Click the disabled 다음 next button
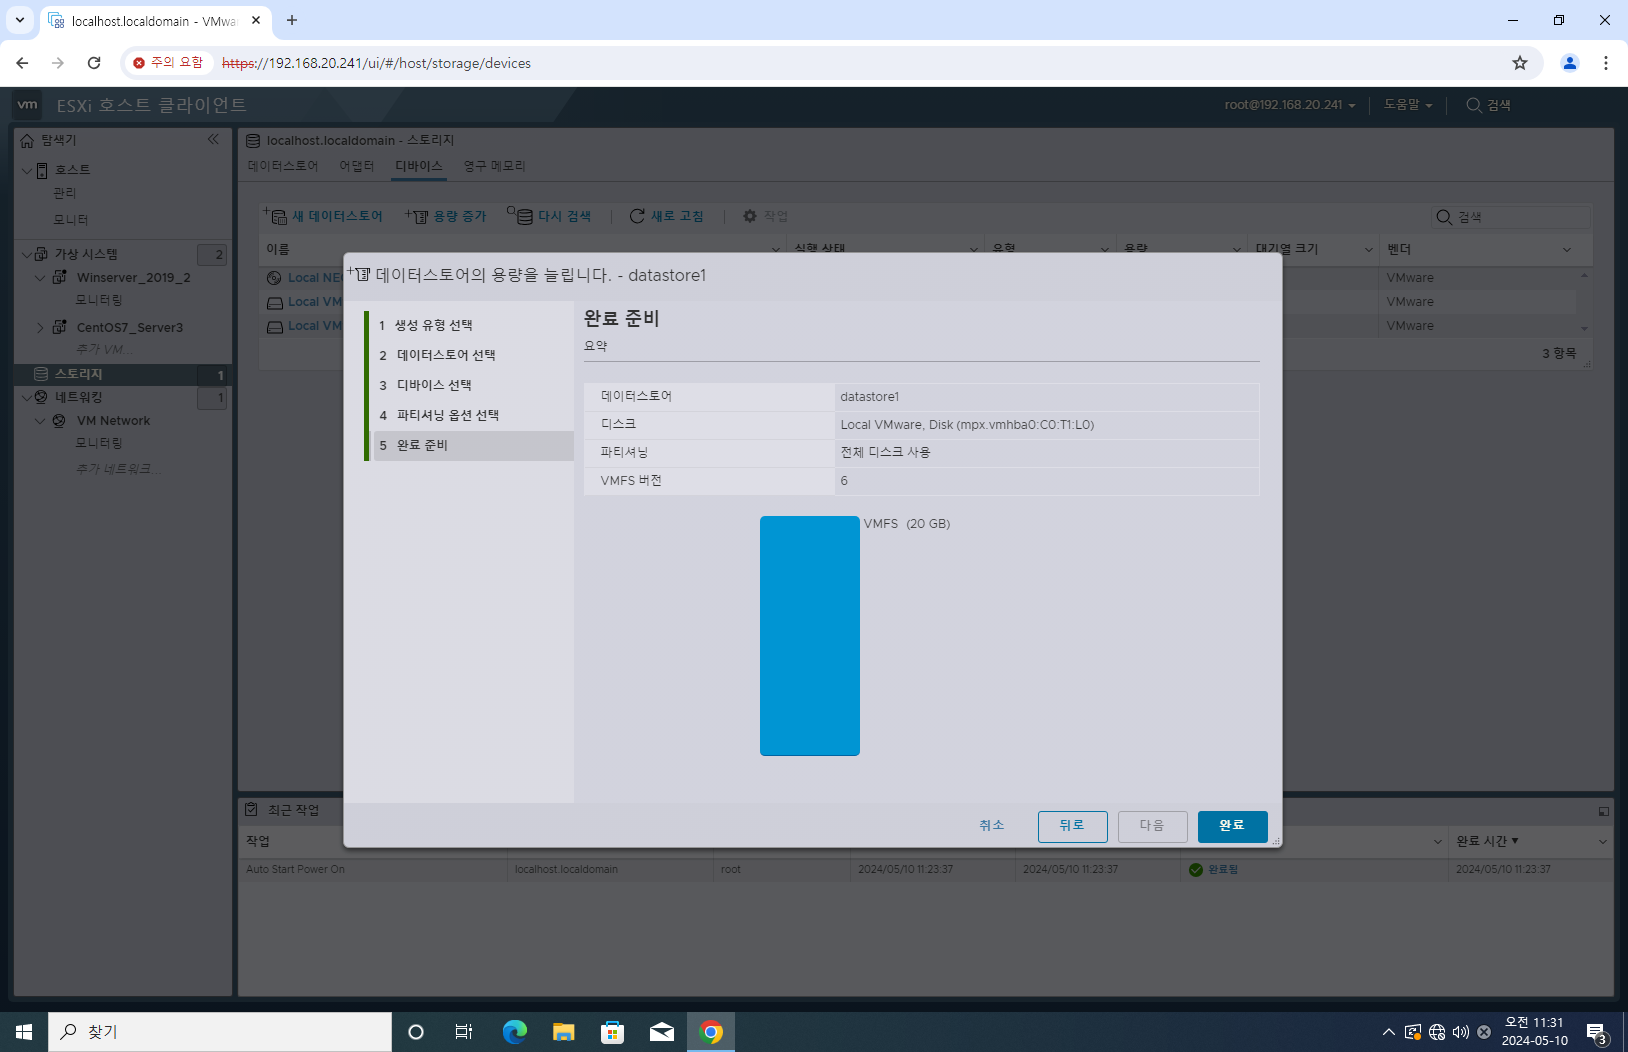1628x1052 pixels. click(1152, 826)
